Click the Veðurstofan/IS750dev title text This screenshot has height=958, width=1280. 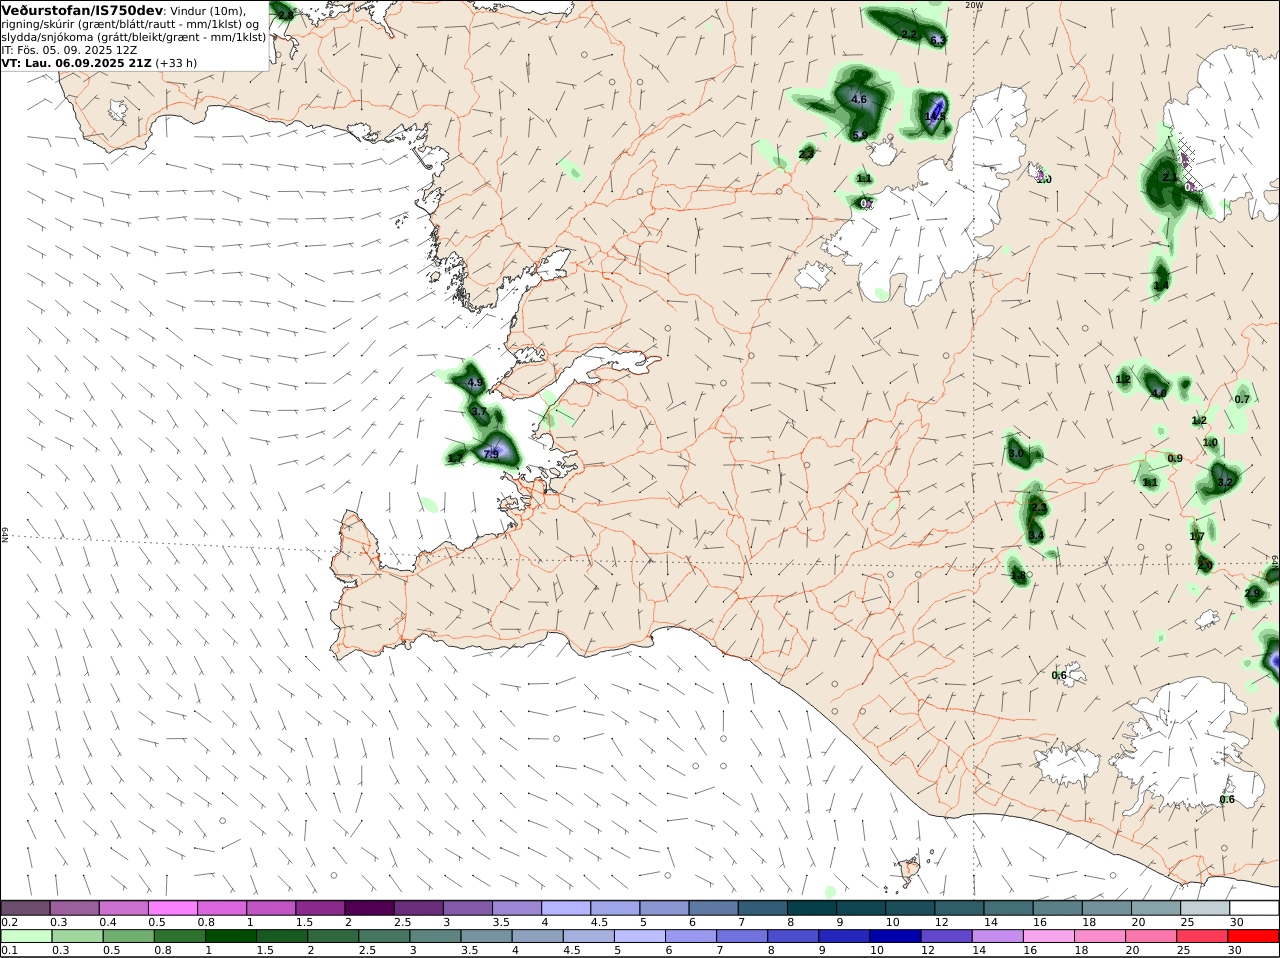click(x=82, y=10)
